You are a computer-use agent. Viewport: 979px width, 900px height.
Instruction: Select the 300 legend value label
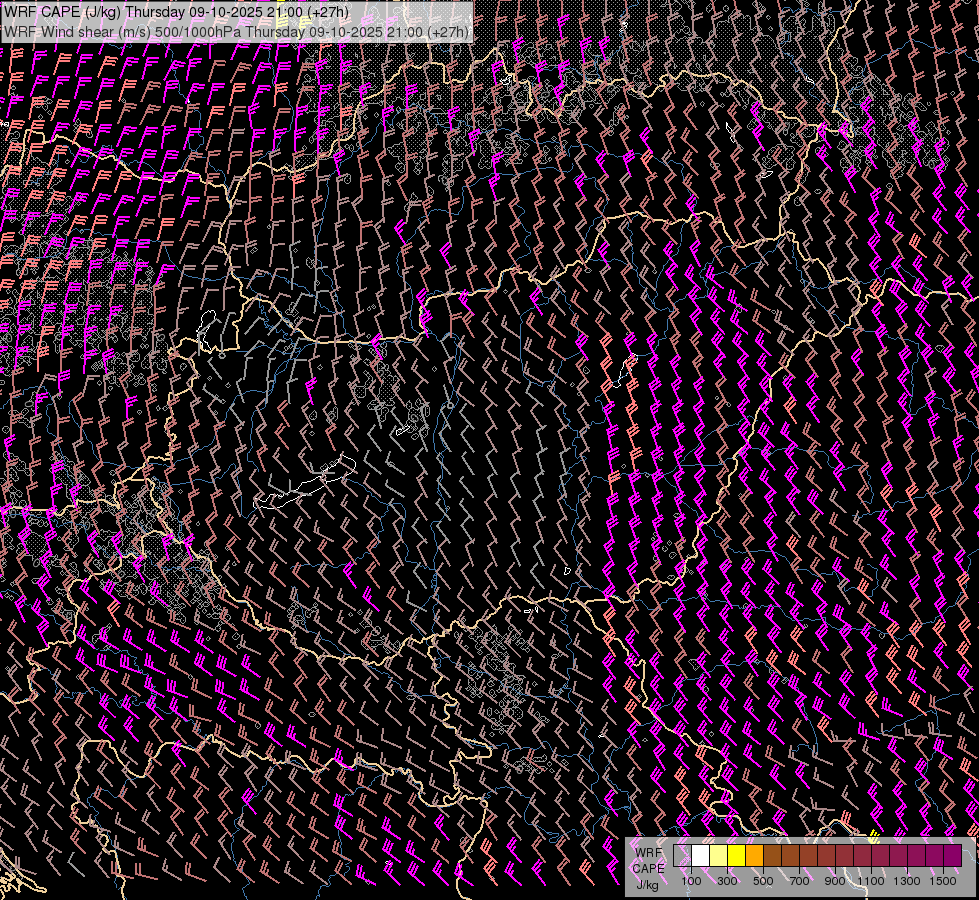click(x=727, y=881)
